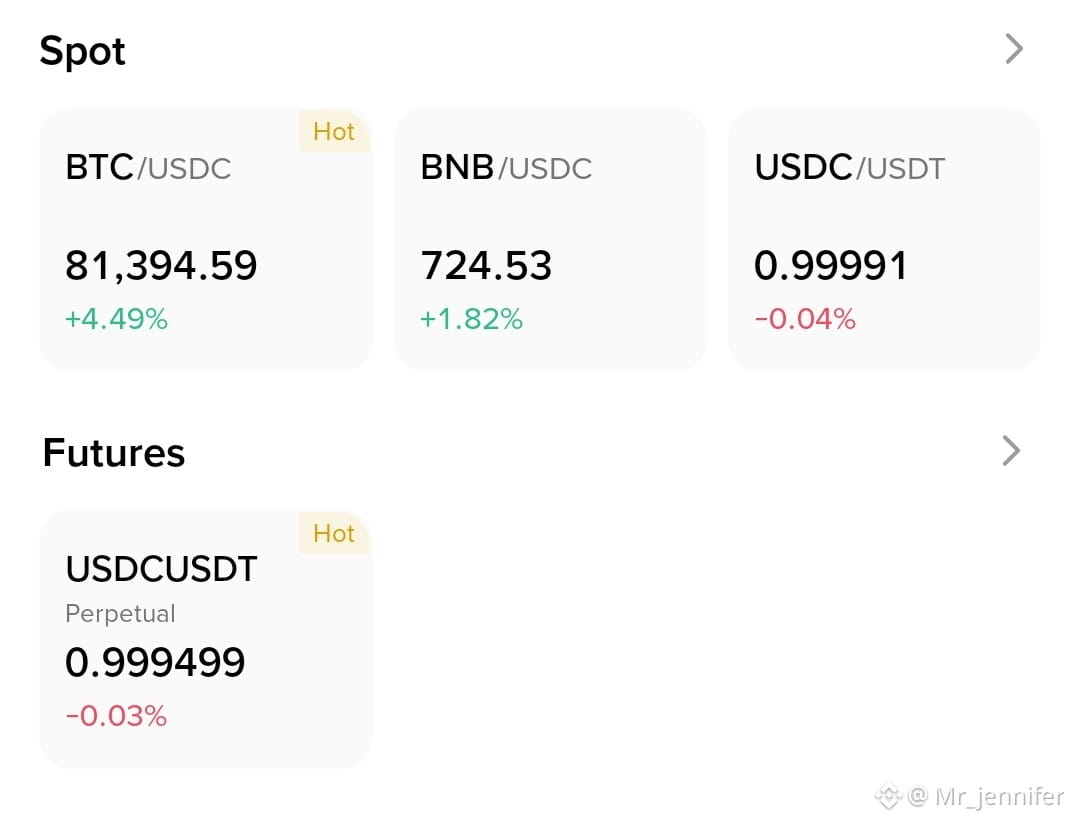Open the Spot section chevron arrow
The image size is (1072, 821).
point(1015,49)
